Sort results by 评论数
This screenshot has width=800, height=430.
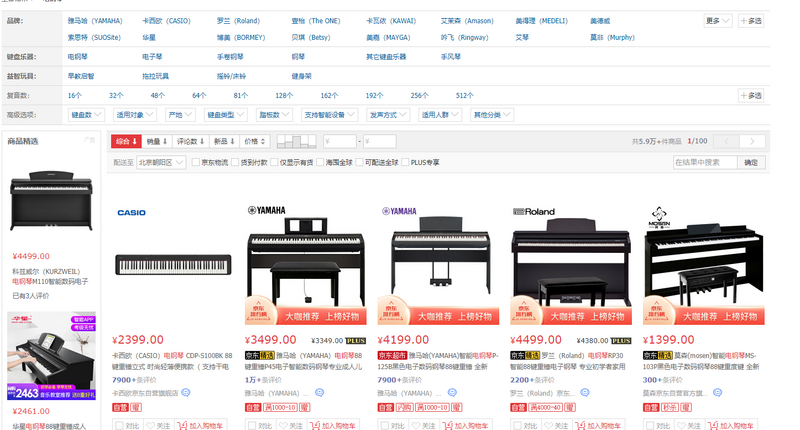tap(191, 141)
